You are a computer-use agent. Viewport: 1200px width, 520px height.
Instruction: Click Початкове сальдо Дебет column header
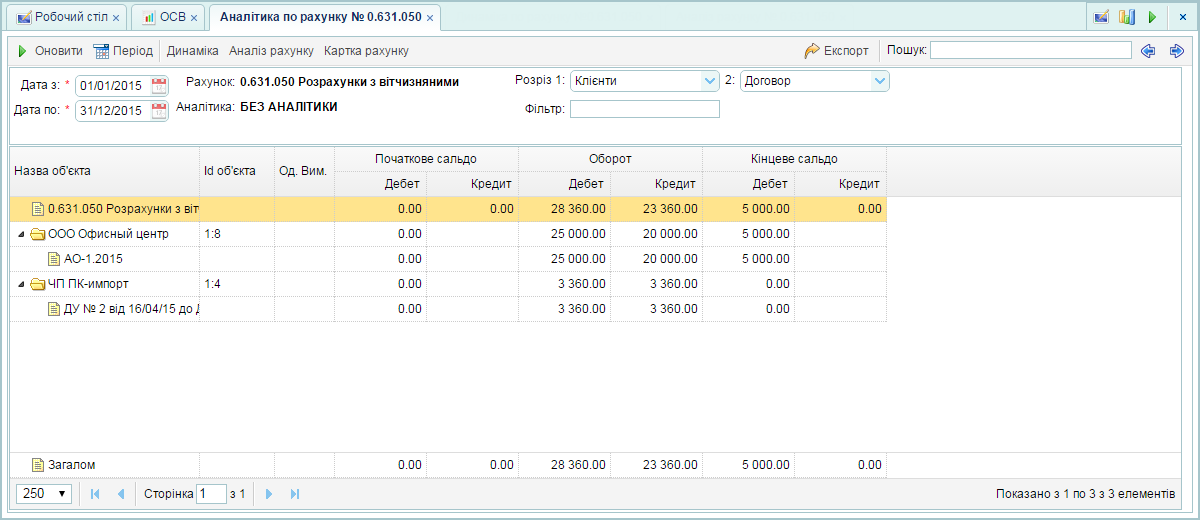pos(381,184)
